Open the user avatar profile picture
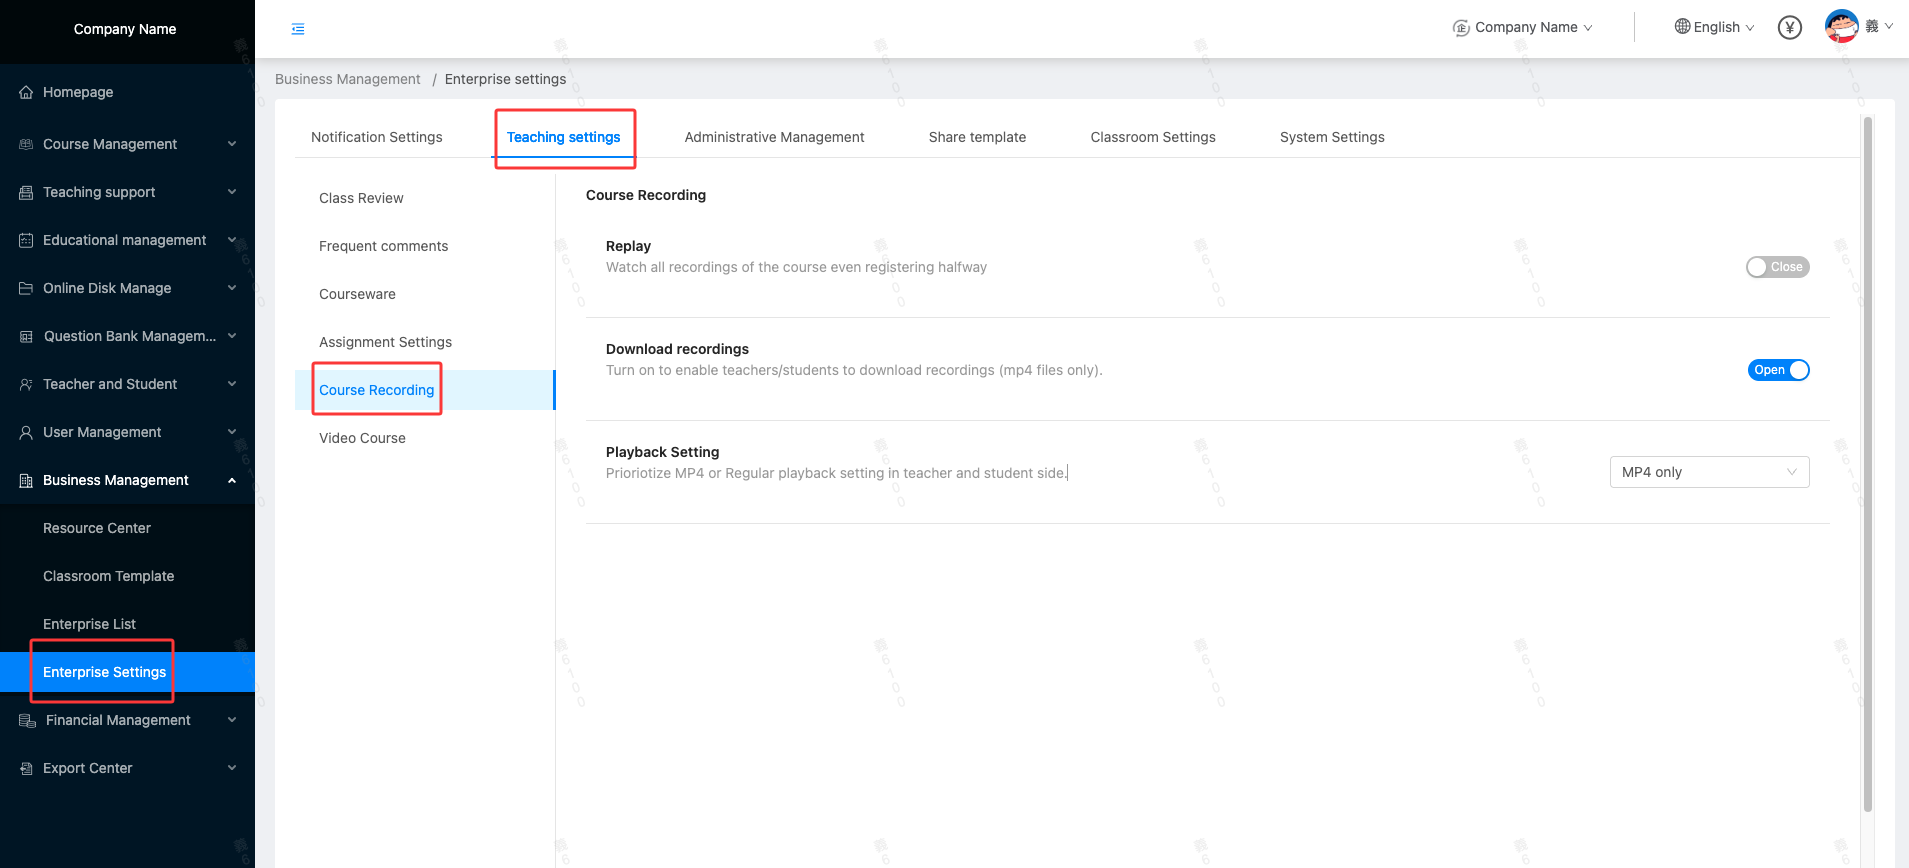Image resolution: width=1909 pixels, height=868 pixels. [1841, 27]
